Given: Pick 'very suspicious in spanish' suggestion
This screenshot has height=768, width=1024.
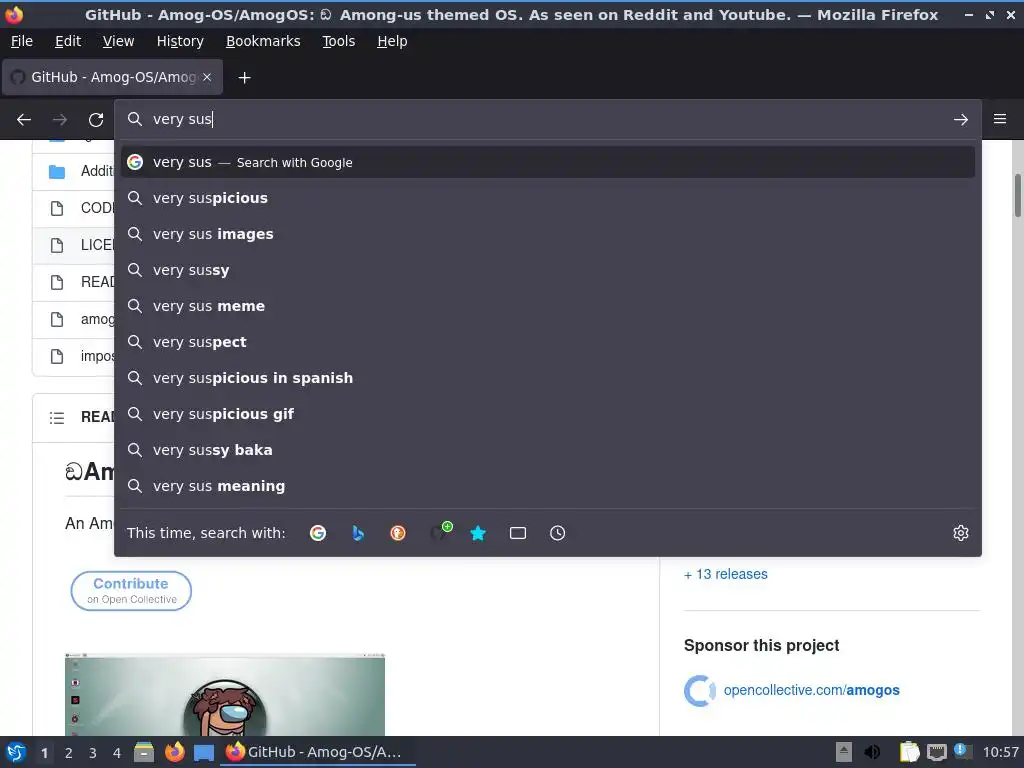Looking at the screenshot, I should point(547,377).
